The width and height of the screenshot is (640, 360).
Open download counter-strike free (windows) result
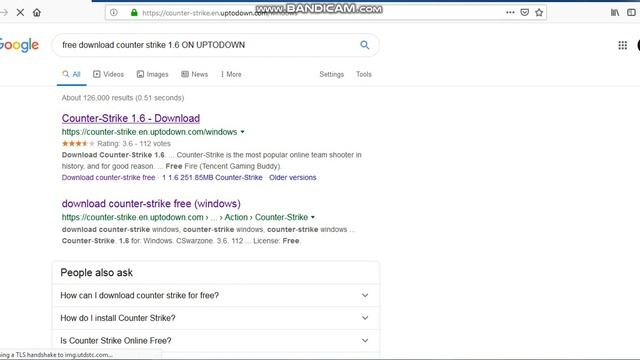point(151,203)
